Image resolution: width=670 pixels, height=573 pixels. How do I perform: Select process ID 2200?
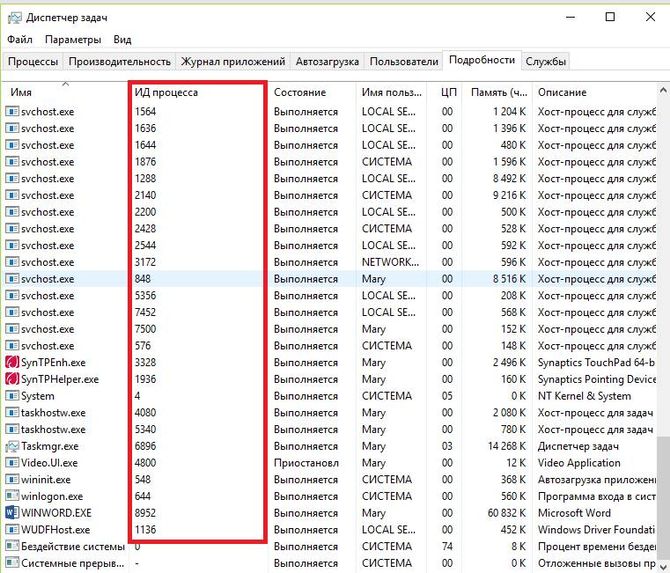[145, 212]
